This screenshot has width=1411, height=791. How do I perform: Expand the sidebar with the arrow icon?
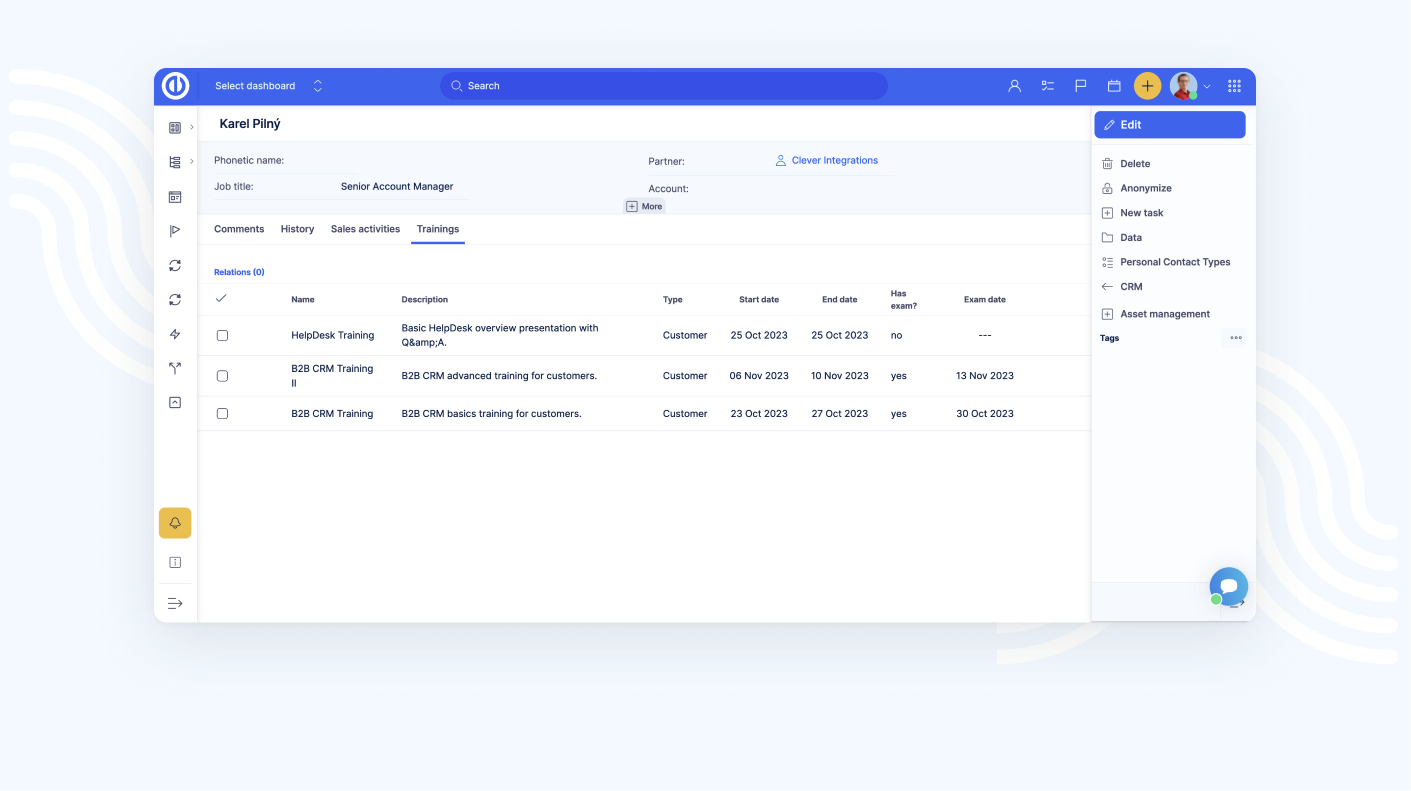(175, 603)
